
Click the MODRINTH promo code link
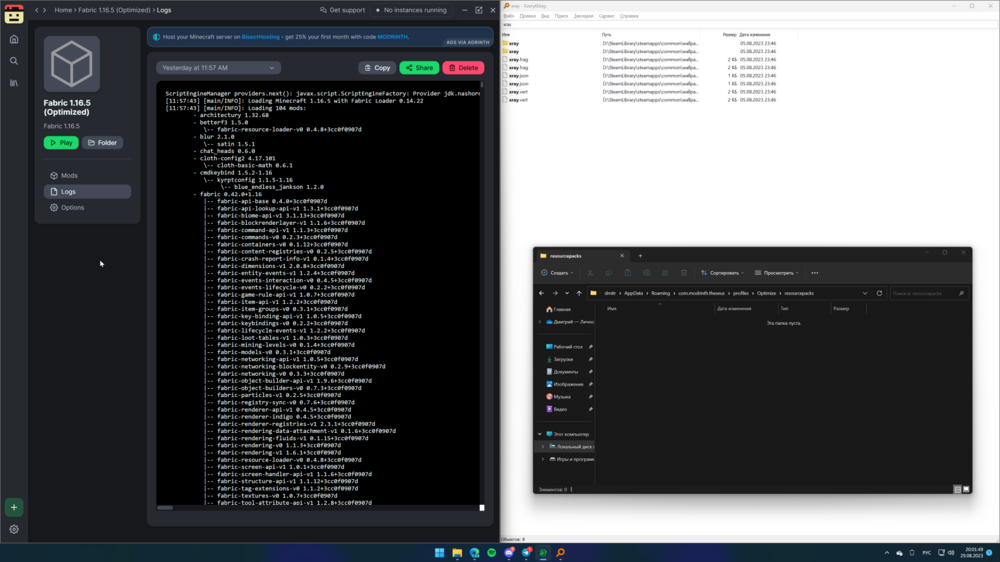(x=392, y=37)
